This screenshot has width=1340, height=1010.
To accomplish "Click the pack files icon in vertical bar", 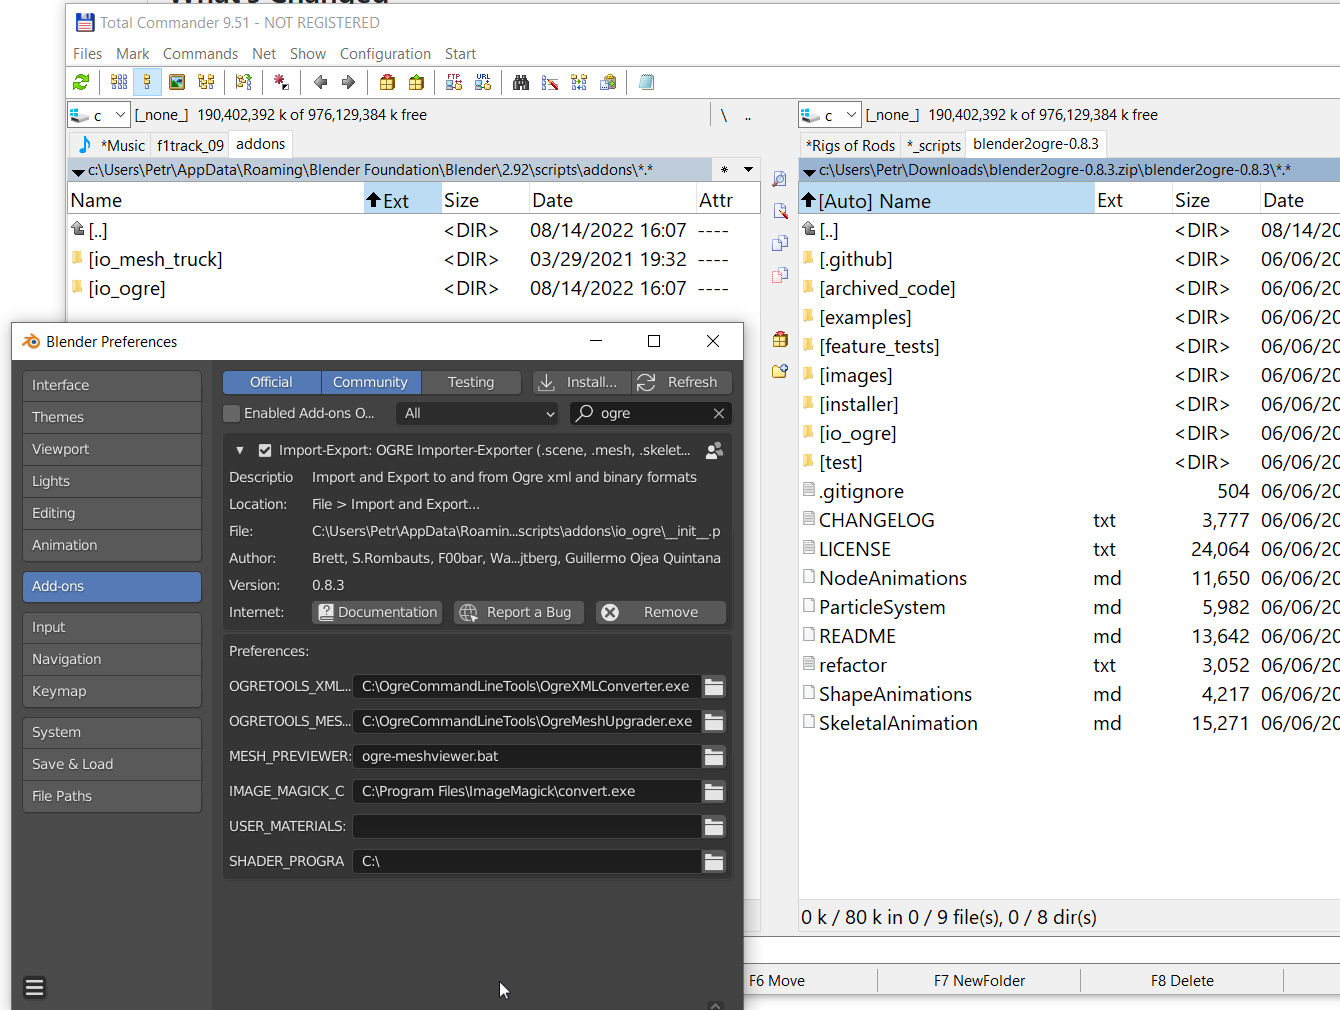I will tap(780, 339).
